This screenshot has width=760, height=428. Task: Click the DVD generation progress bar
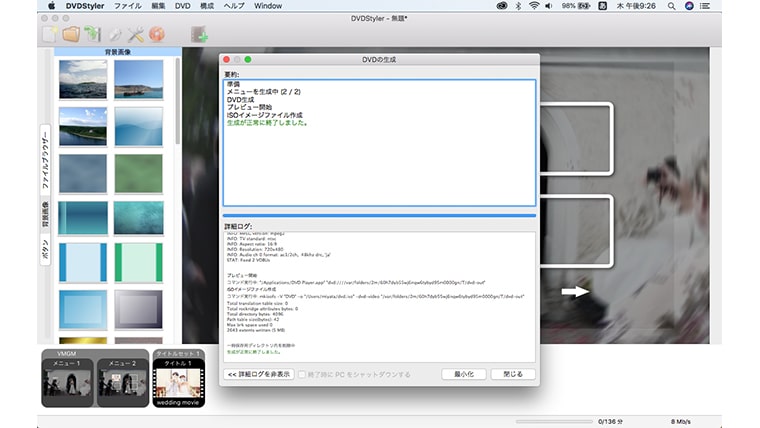[379, 215]
